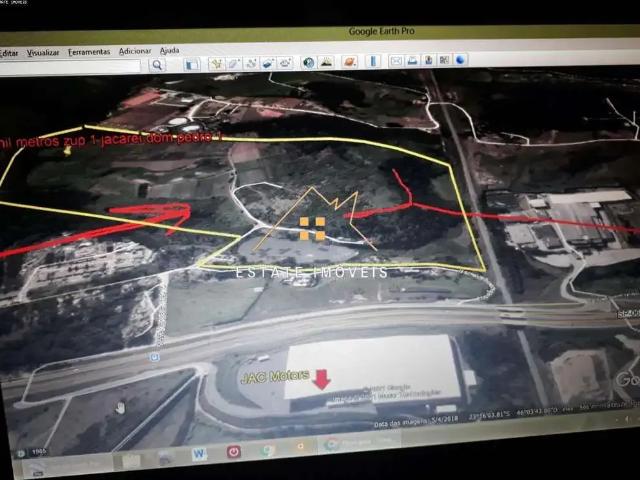
Task: Open the Ajuda menu
Action: [170, 50]
